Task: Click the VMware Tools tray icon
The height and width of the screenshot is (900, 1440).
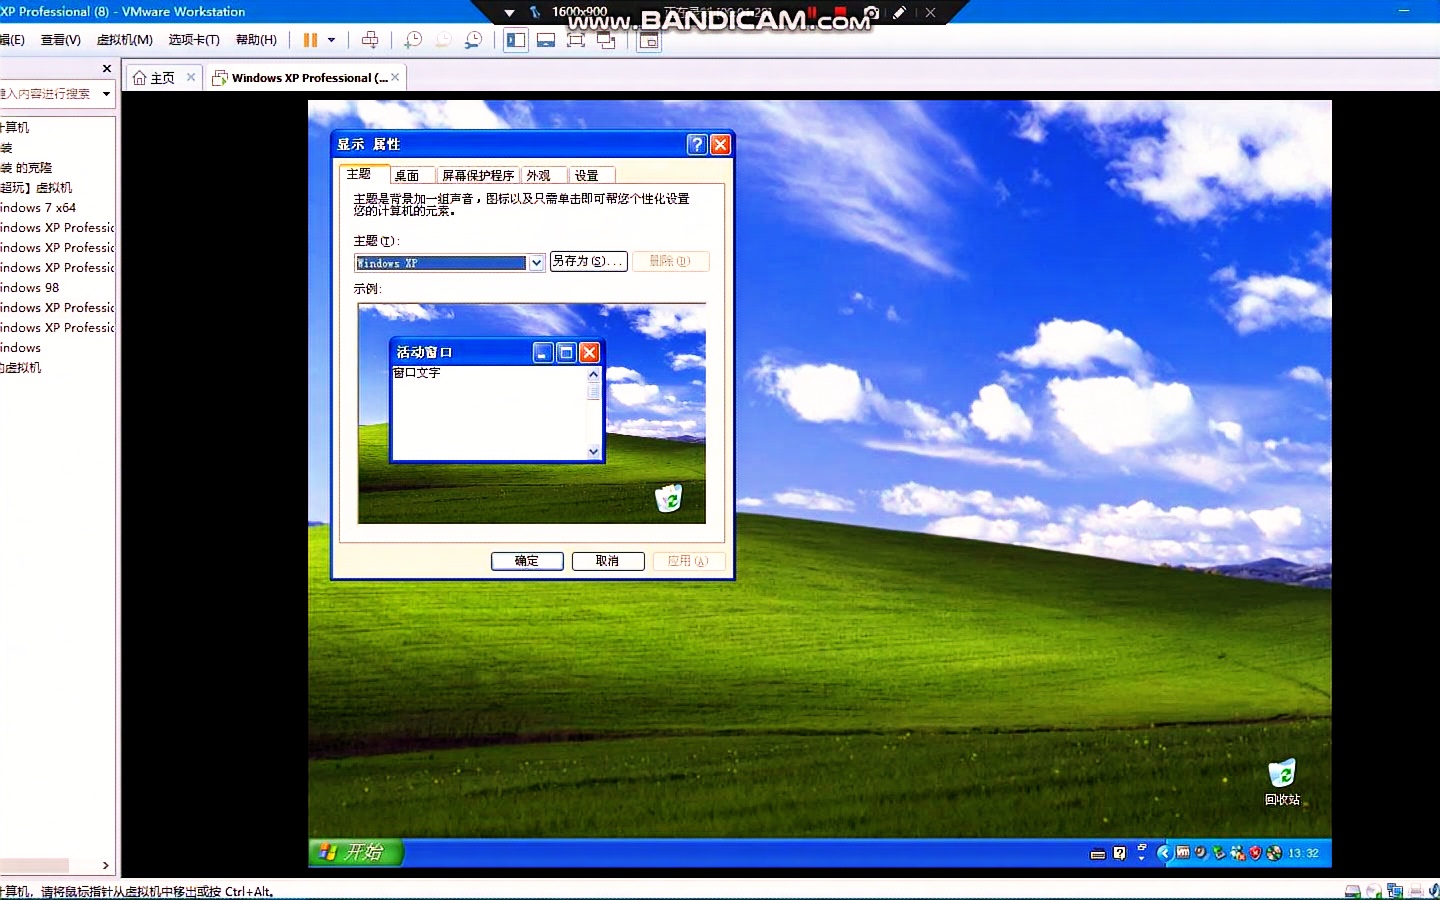Action: pos(1184,853)
